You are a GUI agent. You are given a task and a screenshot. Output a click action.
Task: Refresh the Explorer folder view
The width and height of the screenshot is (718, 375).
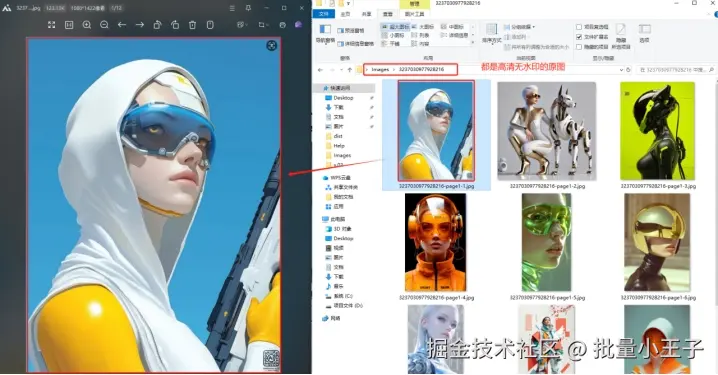point(629,70)
